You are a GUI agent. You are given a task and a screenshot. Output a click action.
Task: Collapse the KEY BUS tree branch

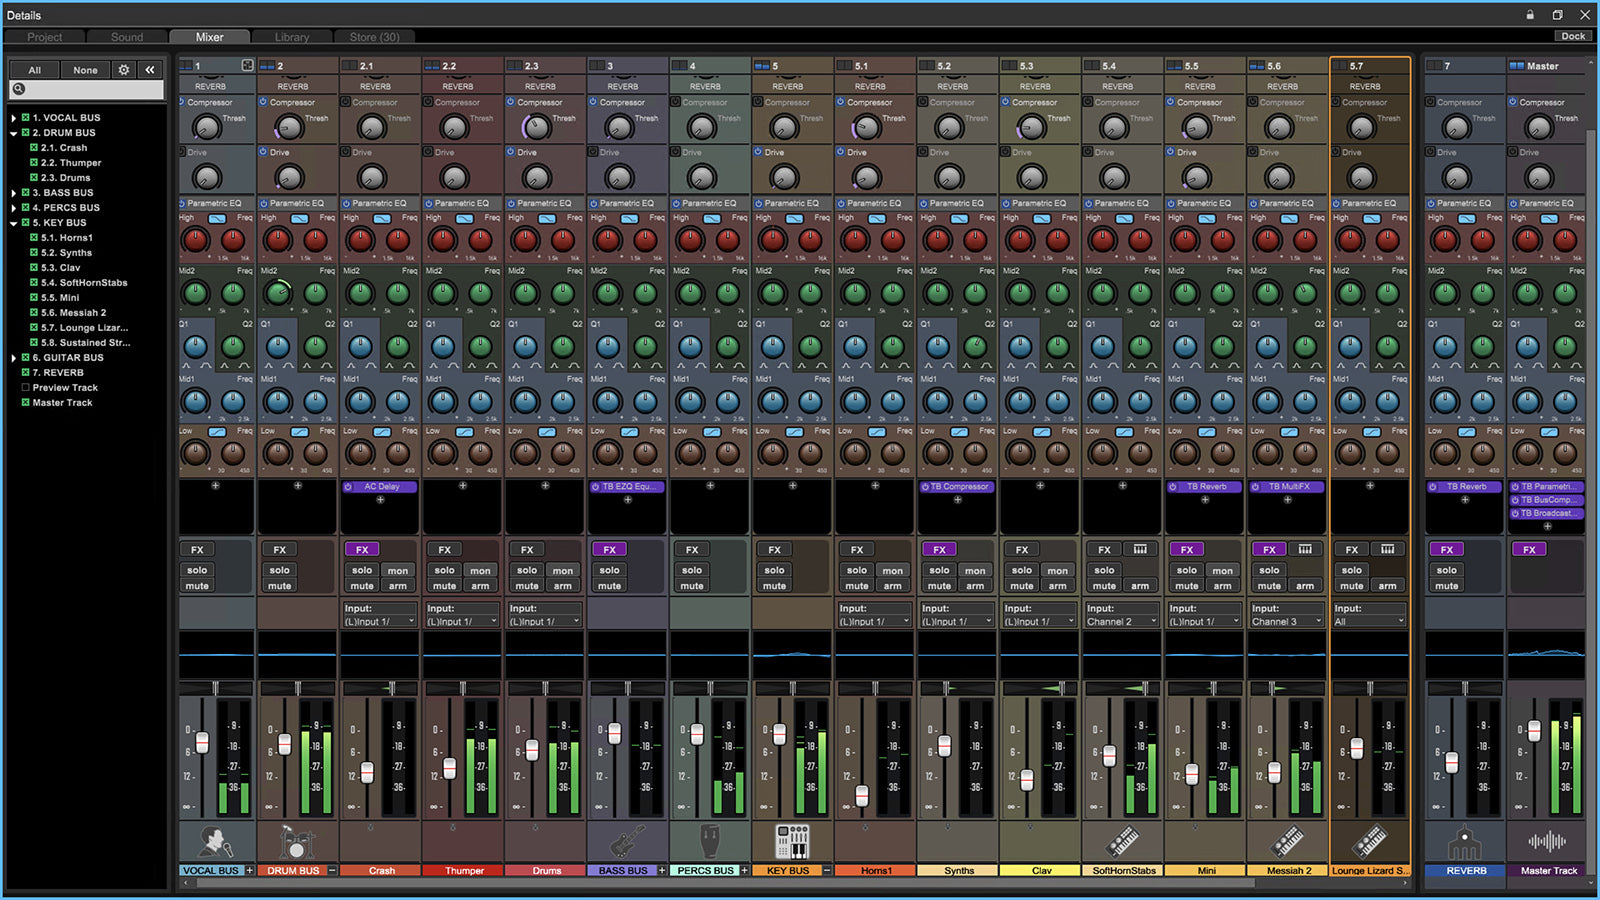click(x=12, y=222)
